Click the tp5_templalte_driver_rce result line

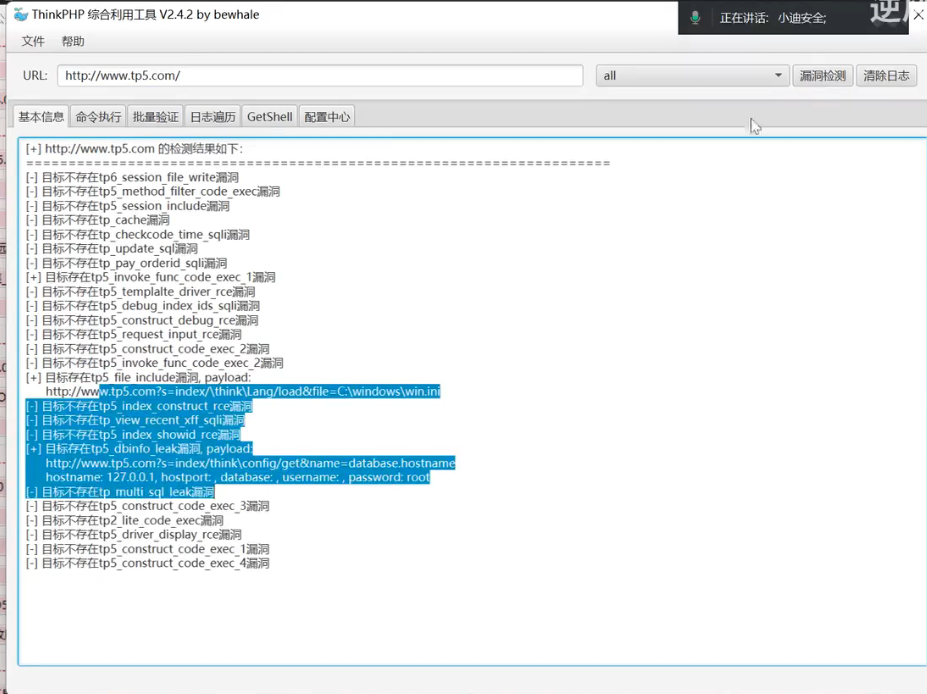click(141, 291)
